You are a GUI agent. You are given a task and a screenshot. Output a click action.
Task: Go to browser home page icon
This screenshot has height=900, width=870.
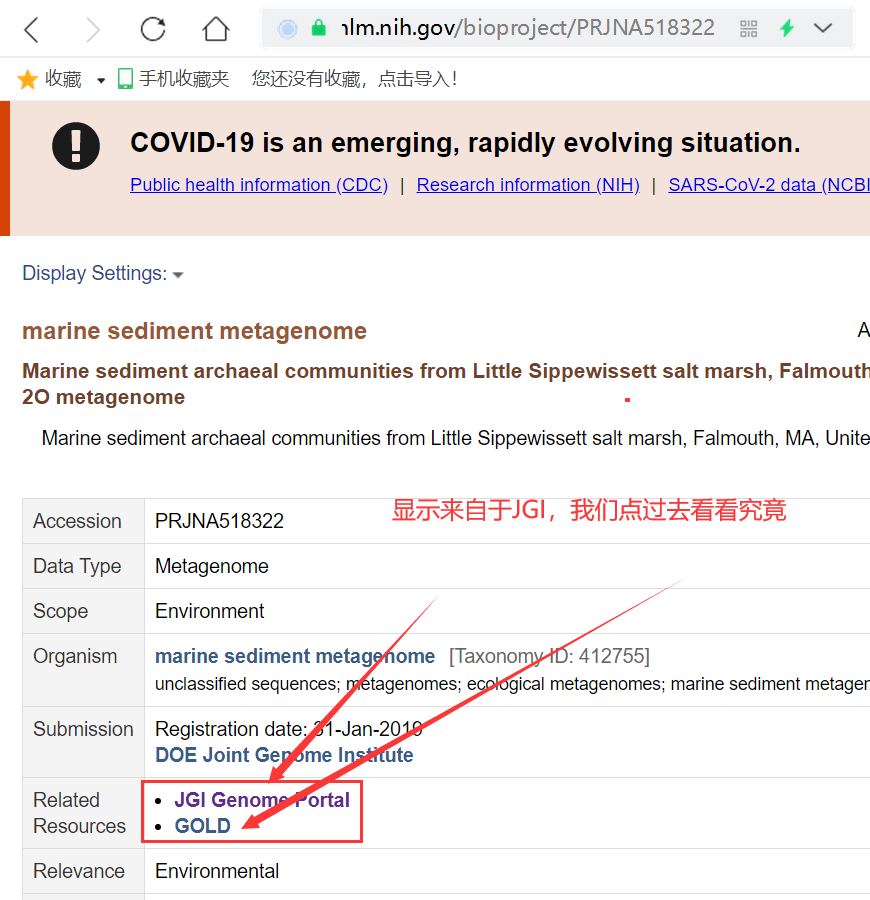[x=216, y=29]
